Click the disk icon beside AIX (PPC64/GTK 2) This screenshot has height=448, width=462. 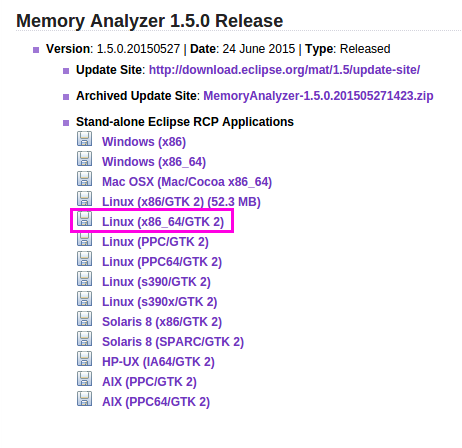tap(85, 399)
